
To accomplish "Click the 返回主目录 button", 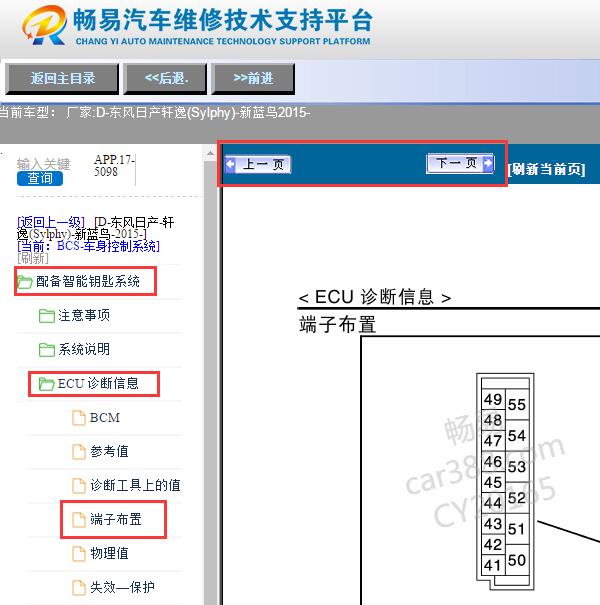I will 62,79.
